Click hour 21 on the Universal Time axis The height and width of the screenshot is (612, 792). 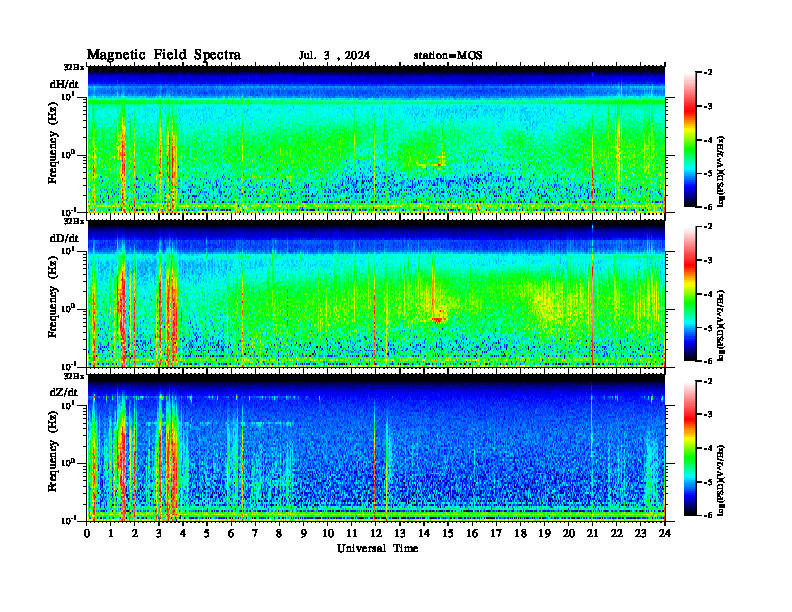(592, 534)
